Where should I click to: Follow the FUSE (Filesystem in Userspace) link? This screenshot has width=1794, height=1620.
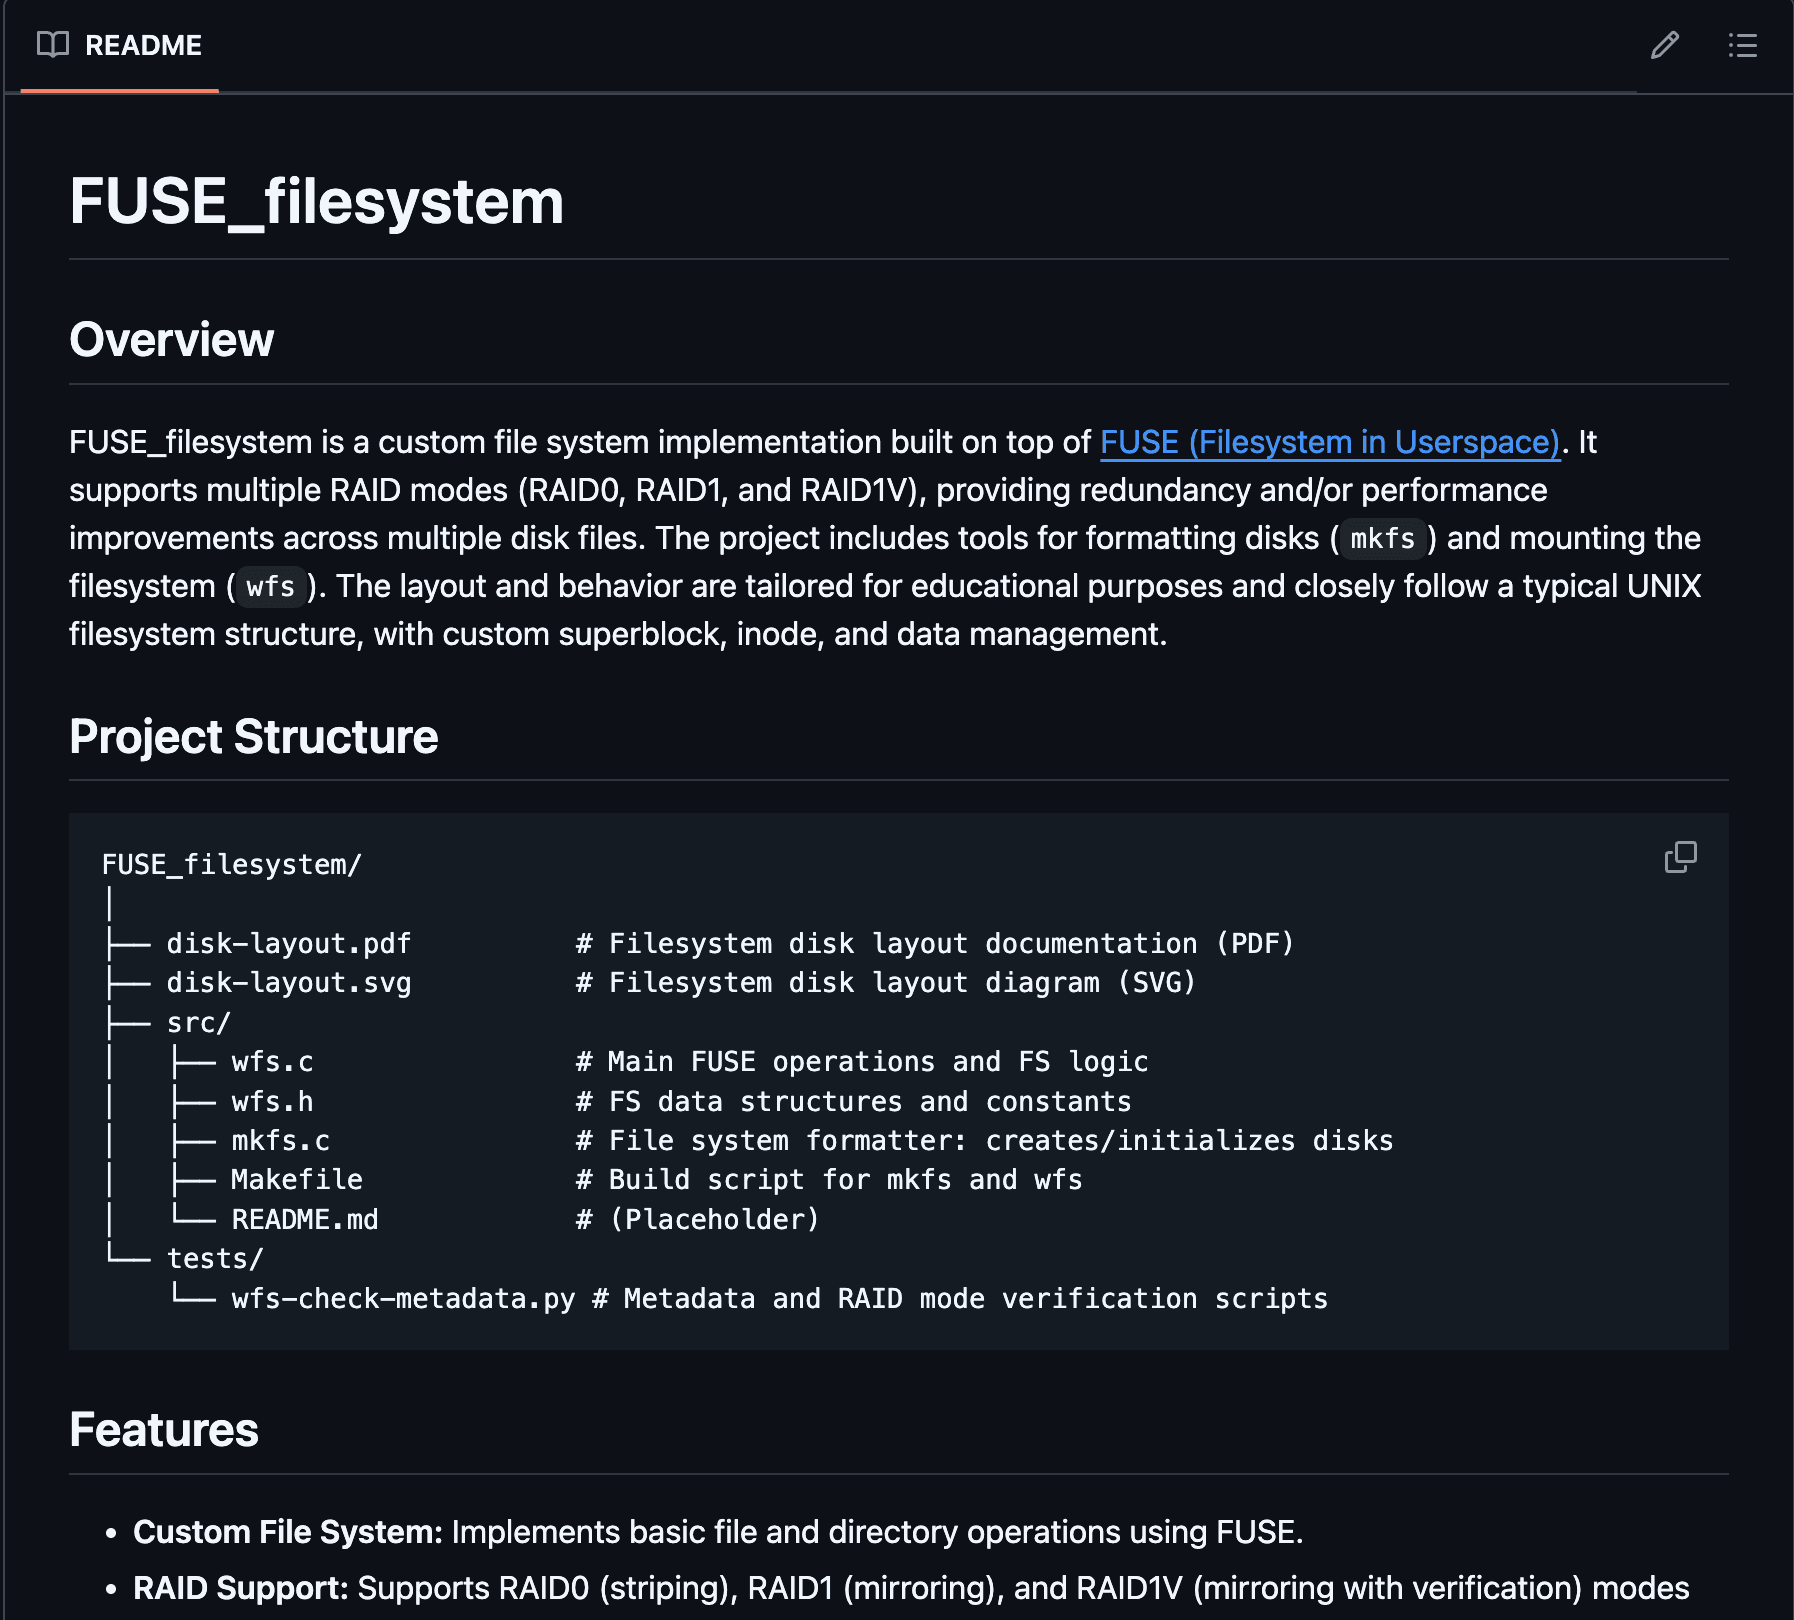[1329, 442]
